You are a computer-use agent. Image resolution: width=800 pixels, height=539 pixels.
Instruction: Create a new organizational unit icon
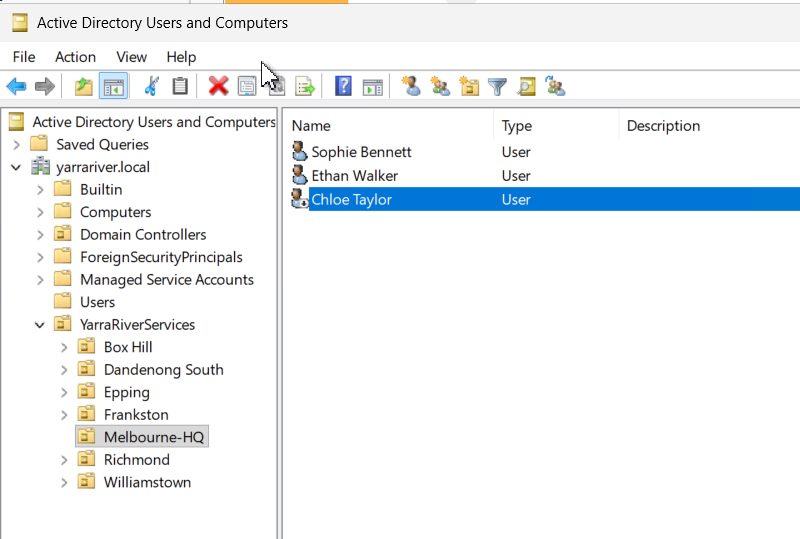[469, 86]
